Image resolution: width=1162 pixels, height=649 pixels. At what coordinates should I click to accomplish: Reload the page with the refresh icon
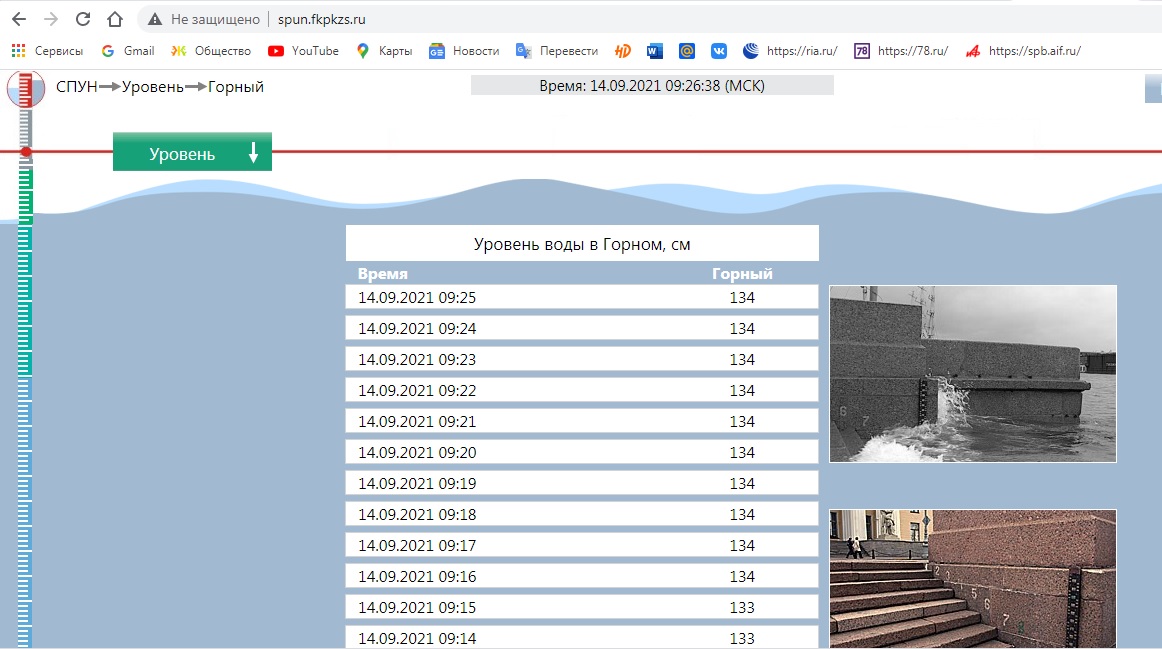83,19
